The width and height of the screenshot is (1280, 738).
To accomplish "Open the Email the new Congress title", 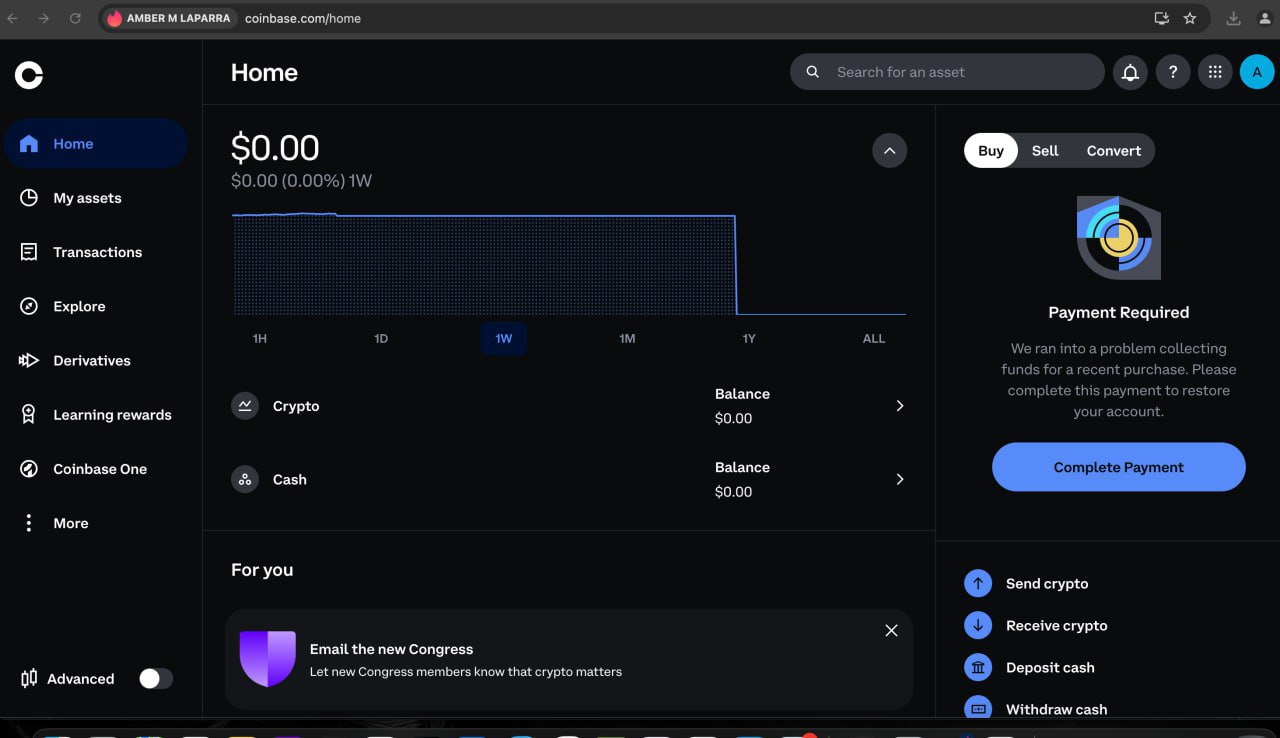I will 391,649.
